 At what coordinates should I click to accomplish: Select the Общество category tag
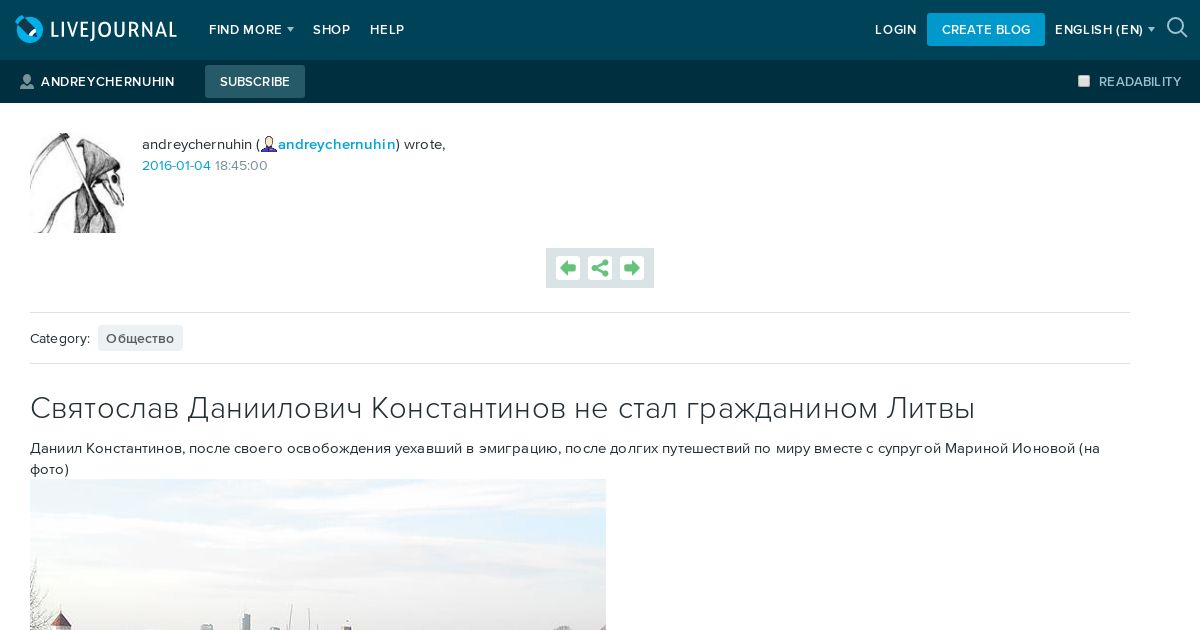tap(140, 338)
